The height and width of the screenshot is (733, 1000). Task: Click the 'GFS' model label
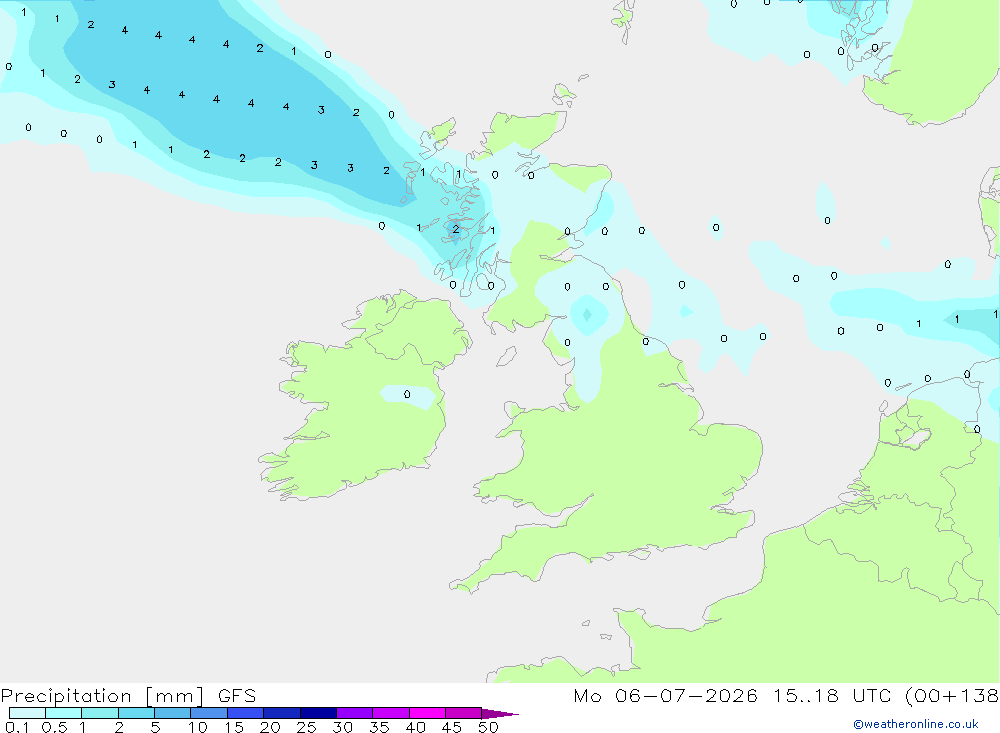(237, 695)
